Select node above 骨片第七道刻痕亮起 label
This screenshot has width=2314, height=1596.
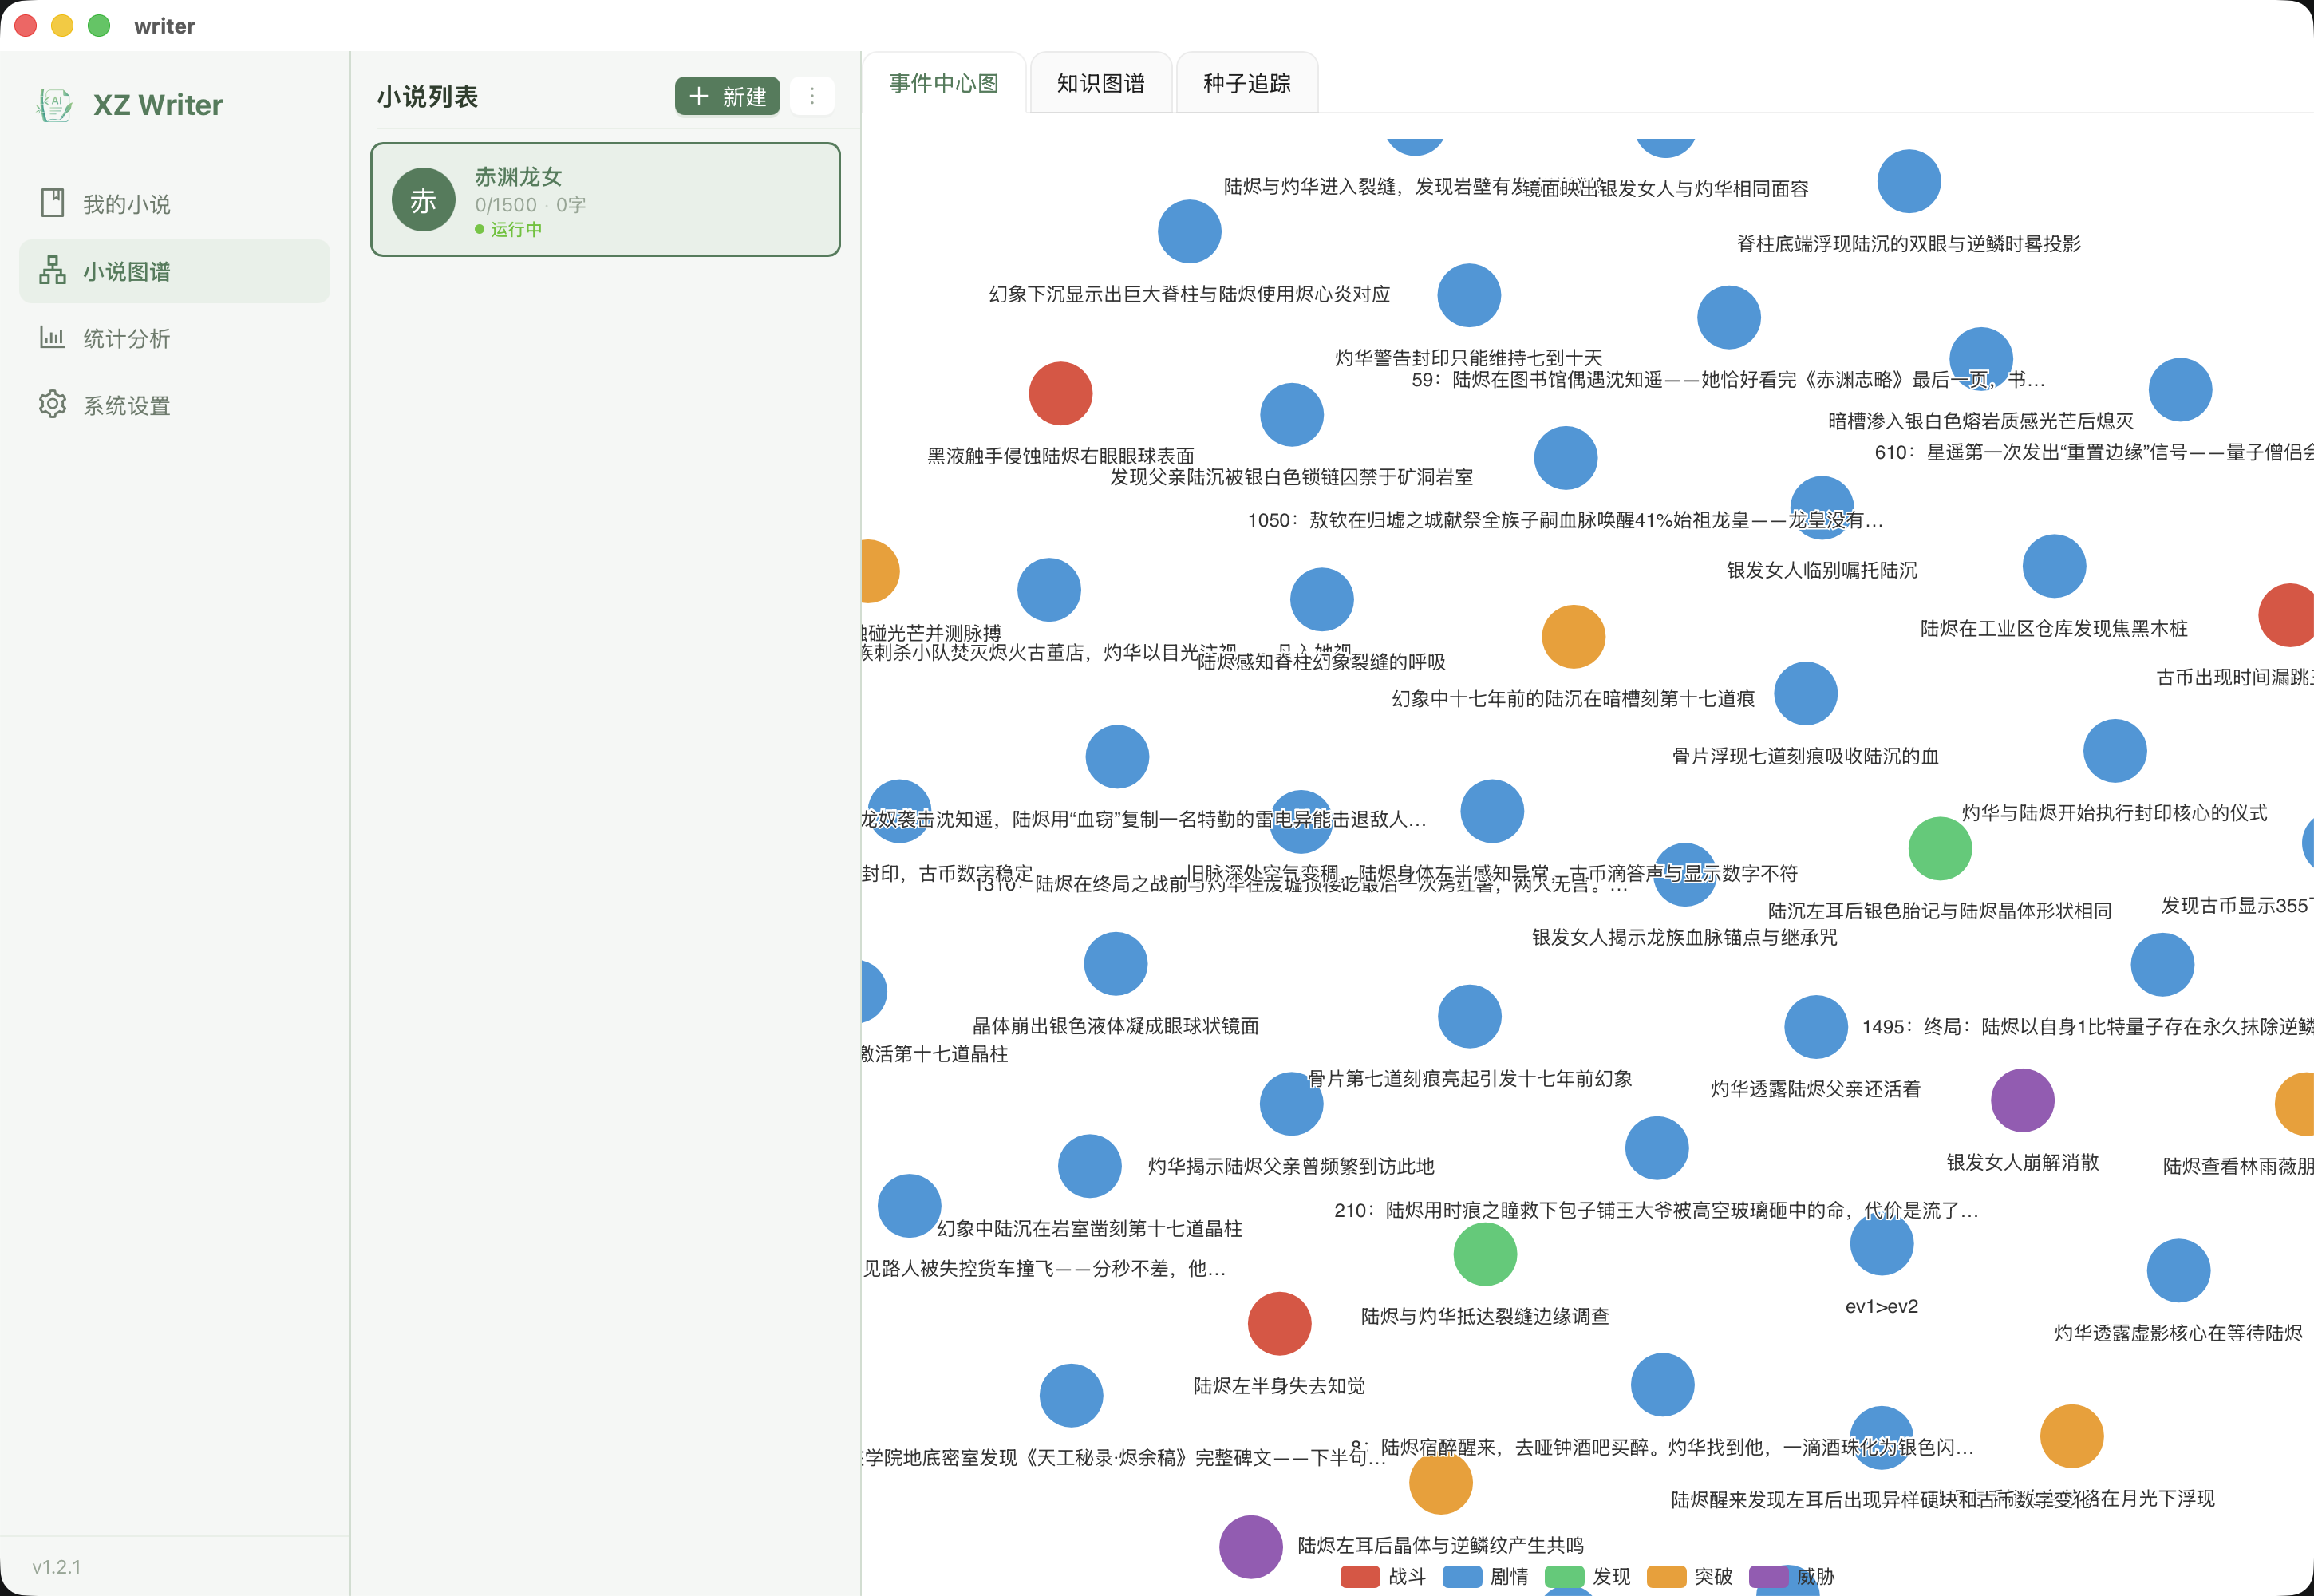pos(1469,1016)
